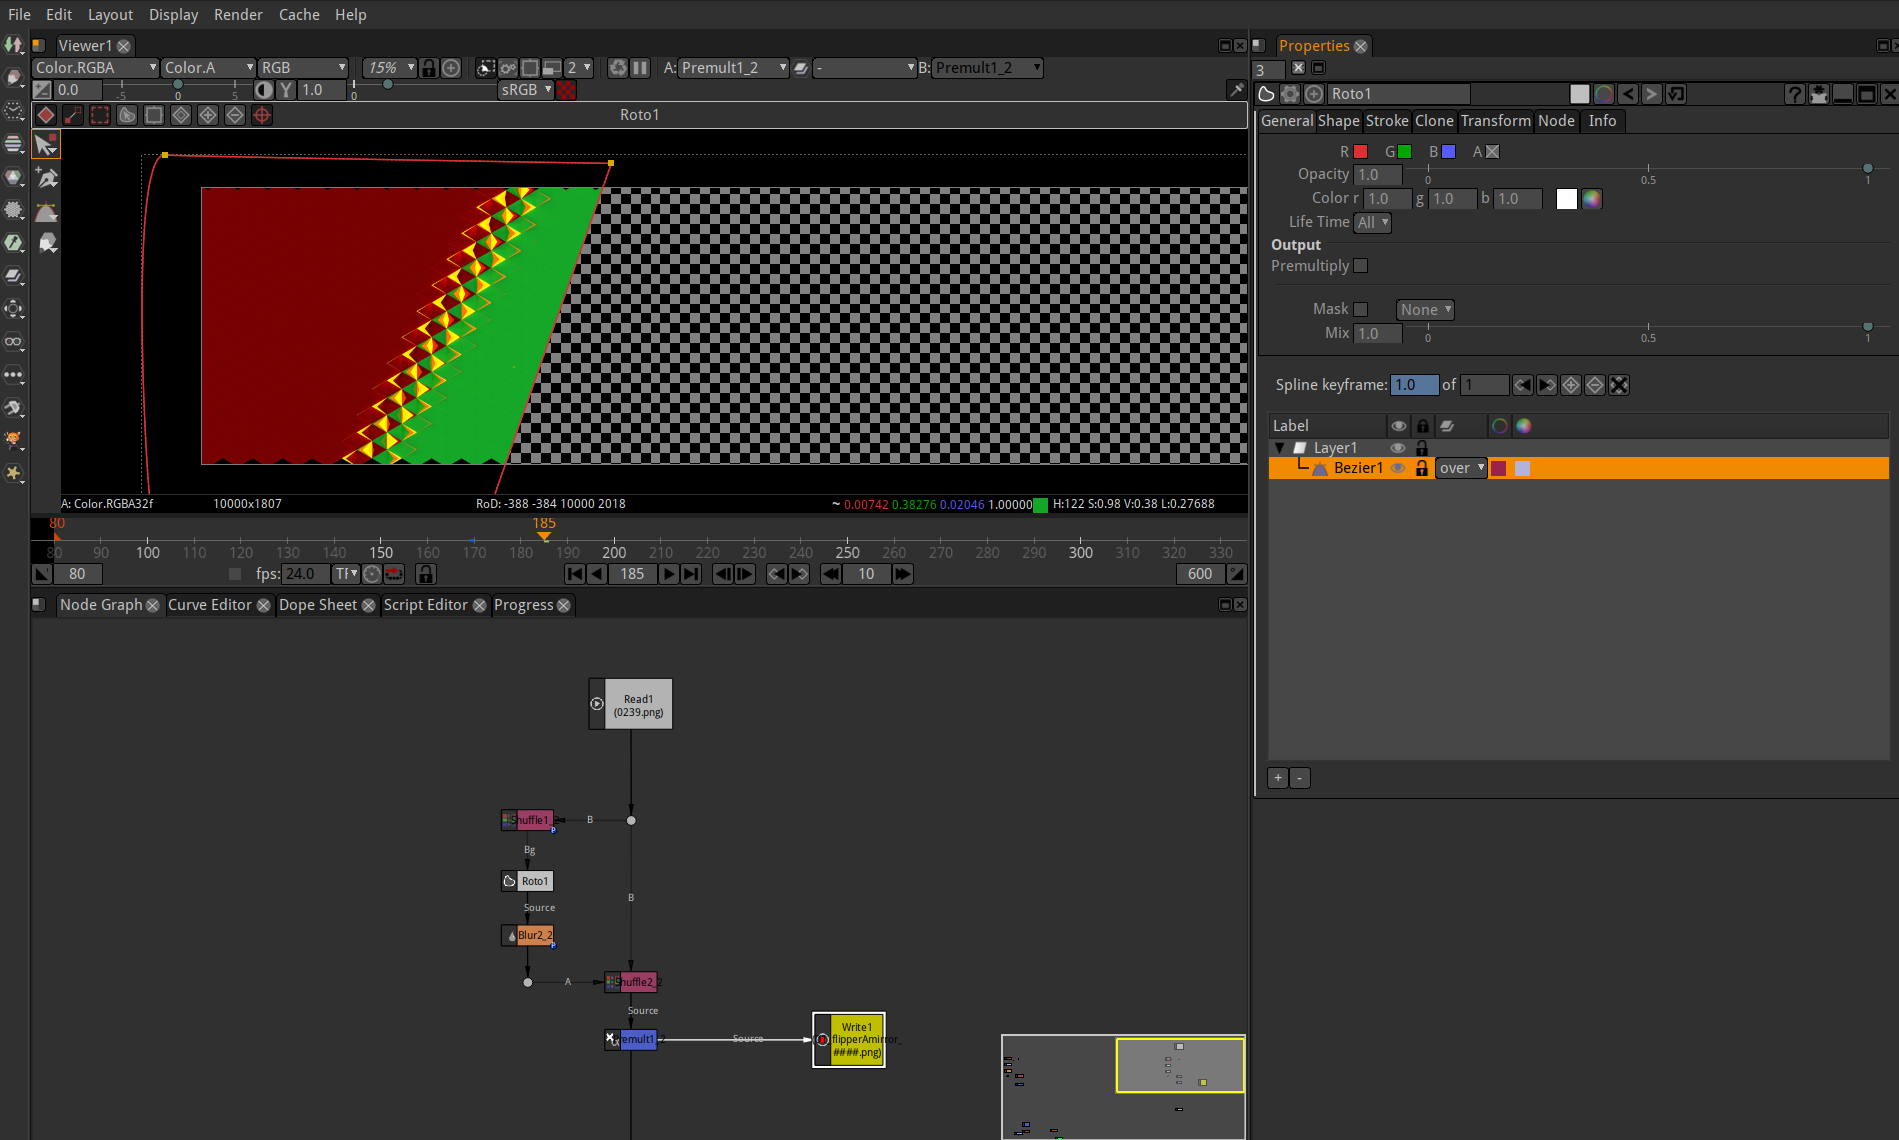
Task: Click the help question mark icon for Roto1
Action: coord(1794,94)
